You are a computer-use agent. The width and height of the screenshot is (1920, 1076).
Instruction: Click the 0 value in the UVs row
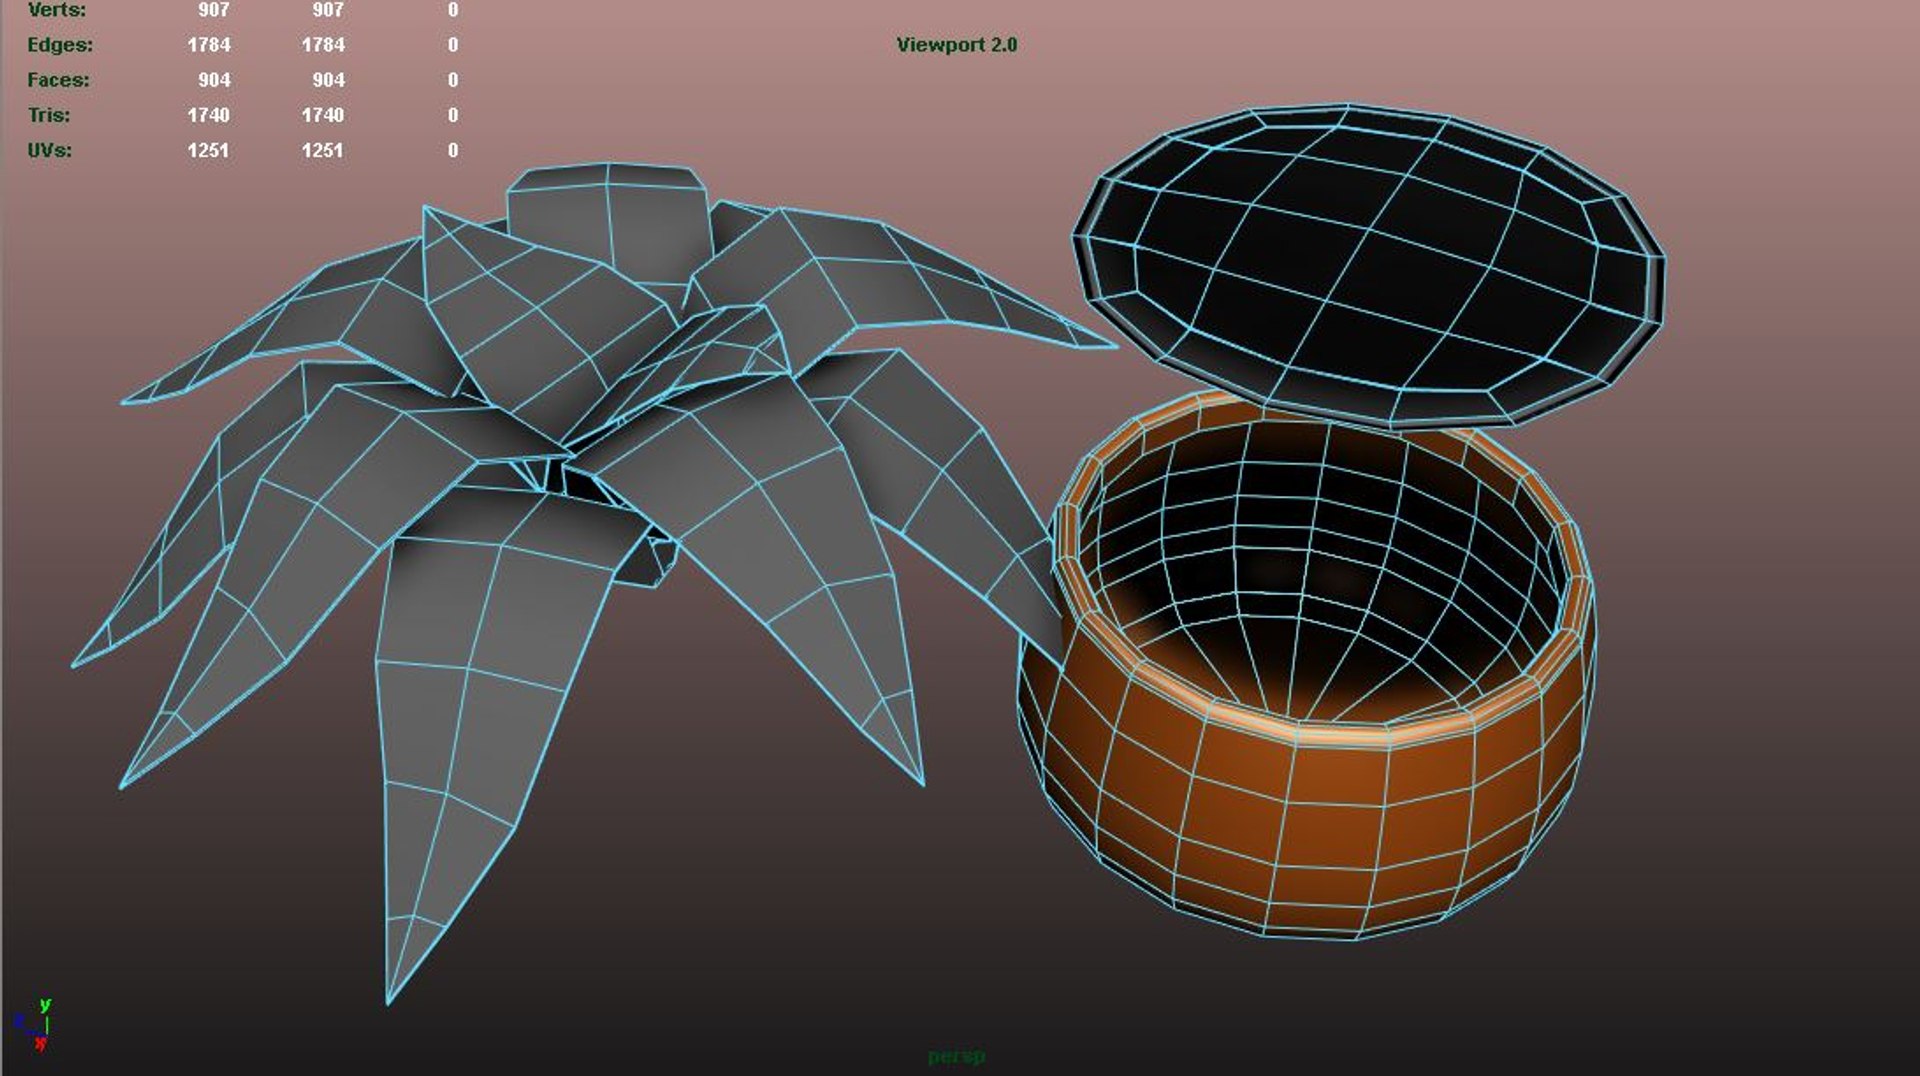[x=453, y=150]
